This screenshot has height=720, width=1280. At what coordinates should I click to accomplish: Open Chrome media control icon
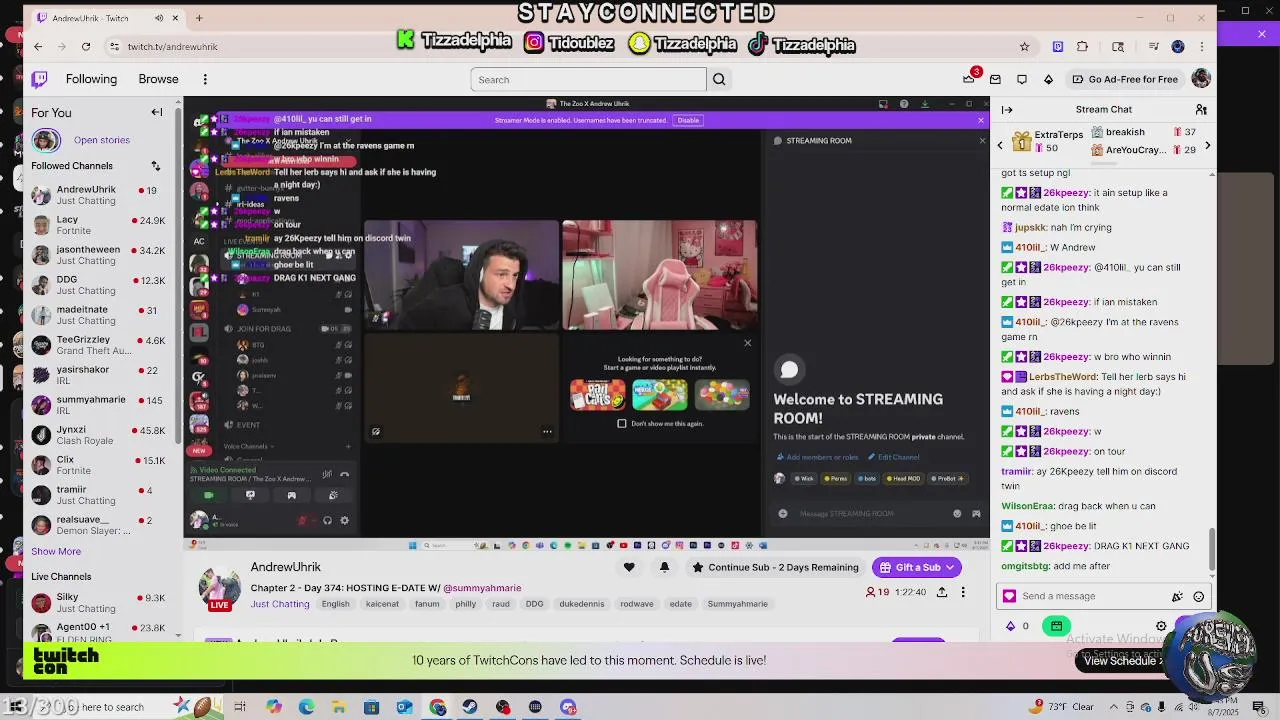pos(1153,46)
